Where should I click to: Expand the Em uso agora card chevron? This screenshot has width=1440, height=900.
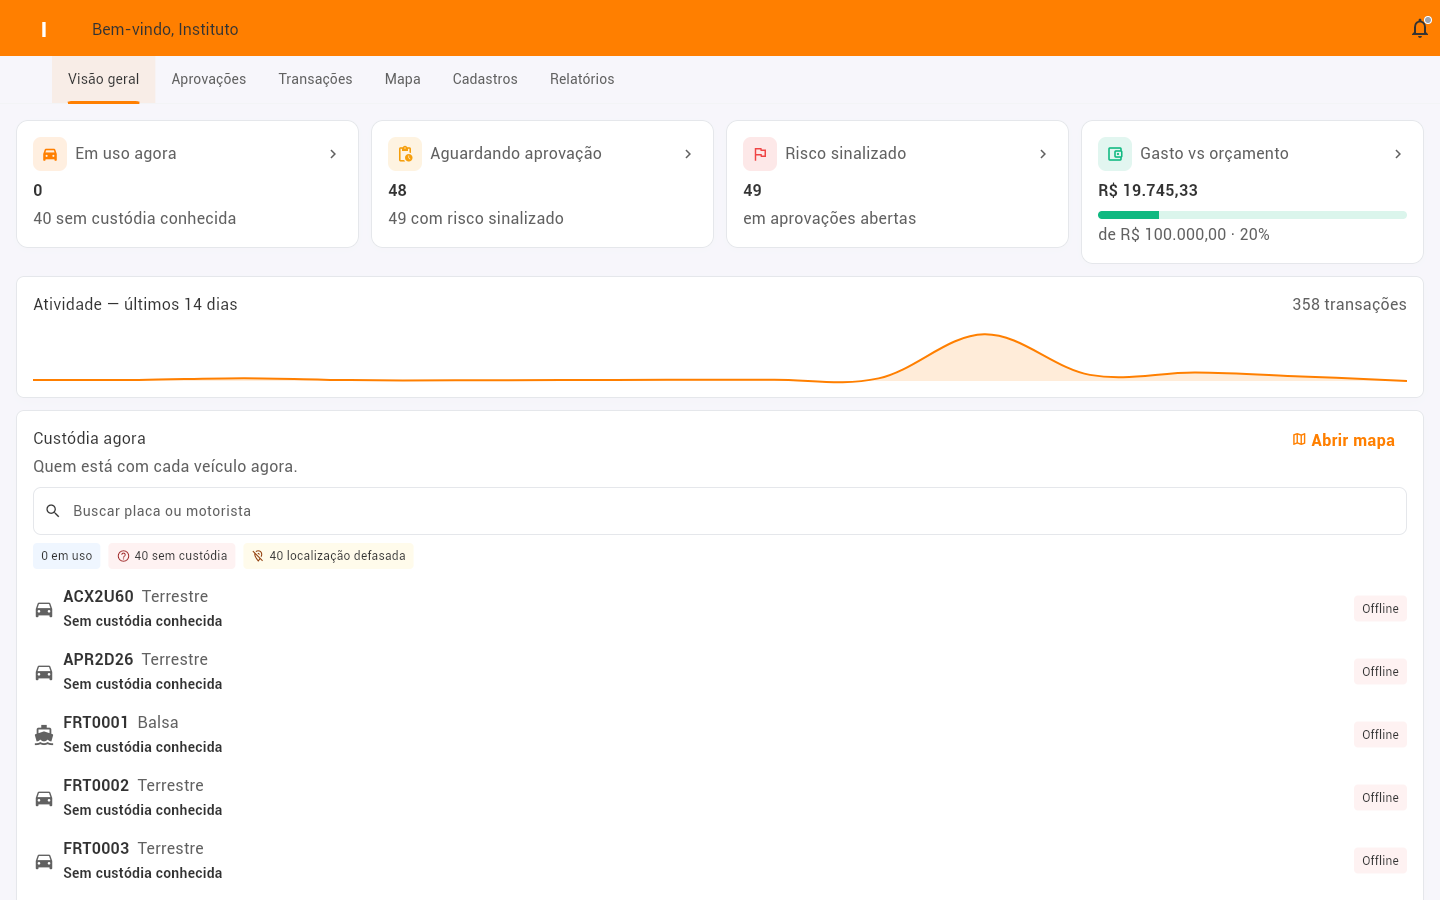pyautogui.click(x=333, y=154)
